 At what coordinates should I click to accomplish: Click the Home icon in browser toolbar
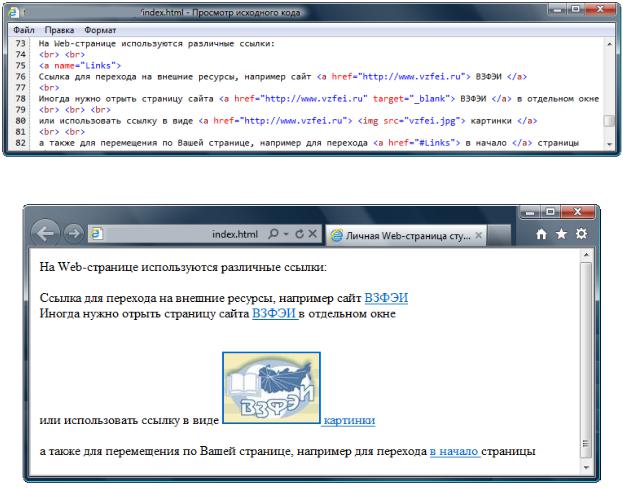click(541, 234)
